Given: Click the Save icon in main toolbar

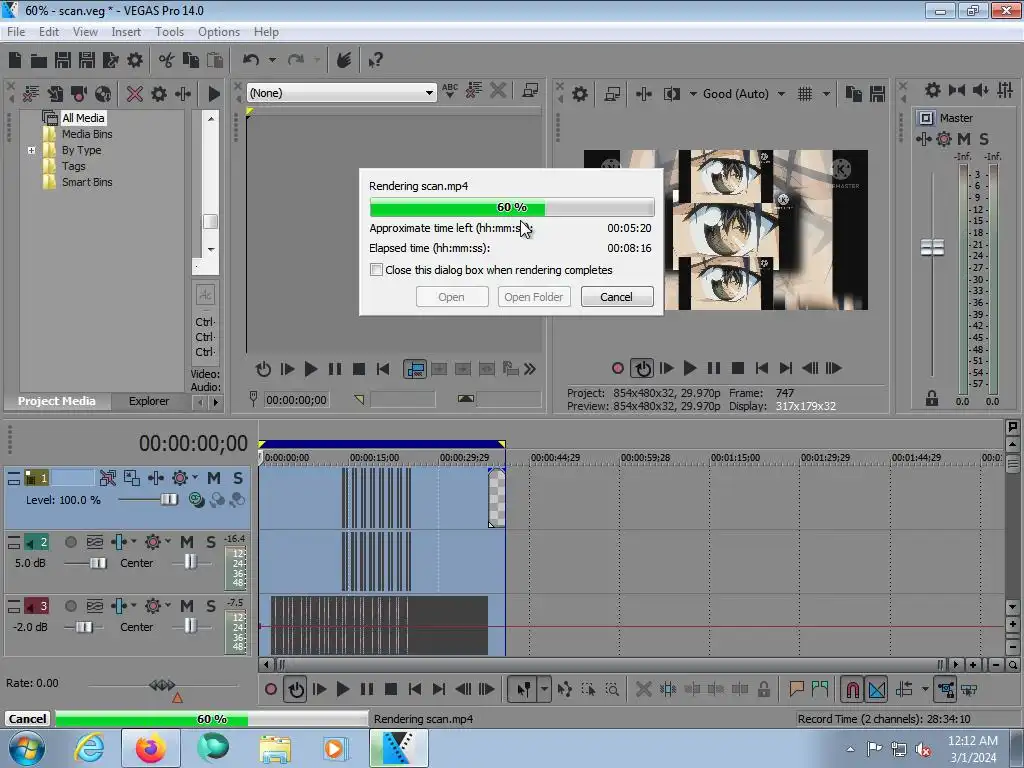Looking at the screenshot, I should pos(63,60).
